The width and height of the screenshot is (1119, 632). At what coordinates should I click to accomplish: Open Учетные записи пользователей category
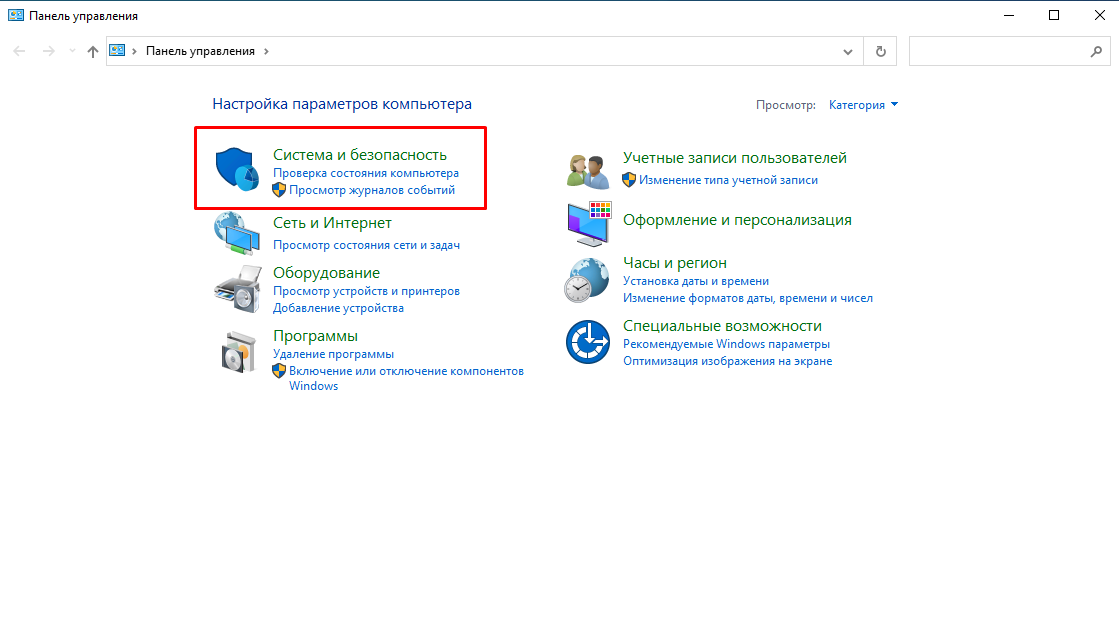735,158
